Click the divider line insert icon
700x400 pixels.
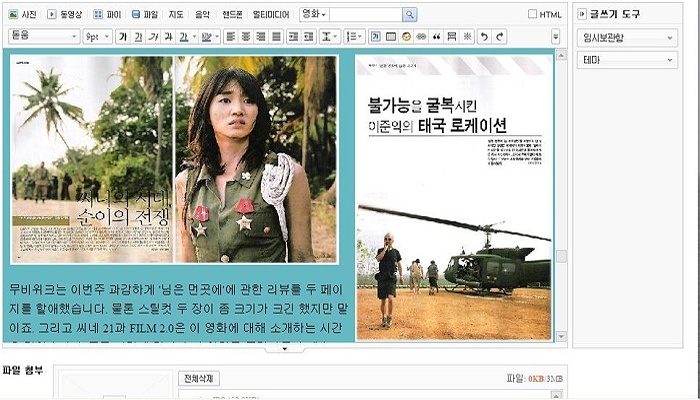(x=452, y=37)
